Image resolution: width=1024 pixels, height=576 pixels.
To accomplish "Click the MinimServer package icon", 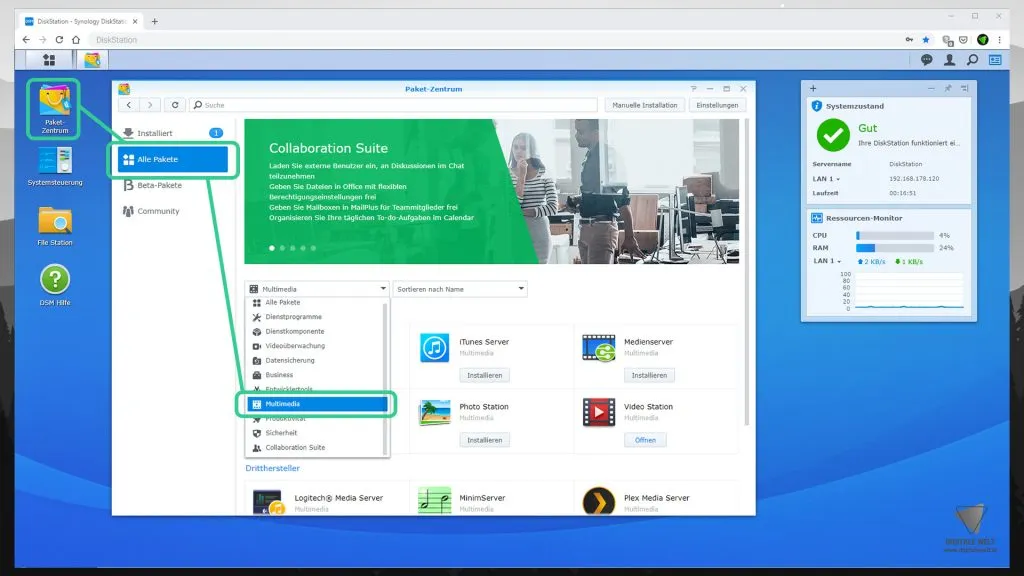I will [434, 502].
